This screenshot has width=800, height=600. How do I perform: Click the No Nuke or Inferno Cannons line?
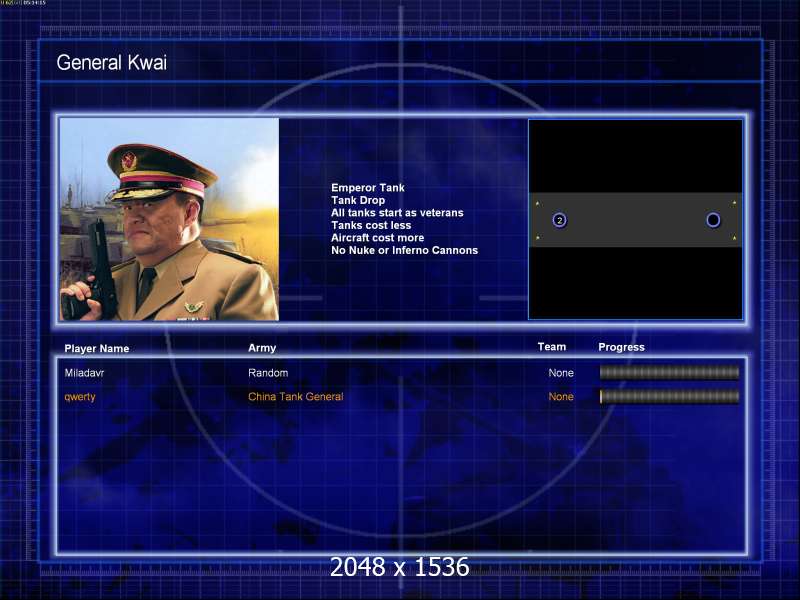click(405, 250)
